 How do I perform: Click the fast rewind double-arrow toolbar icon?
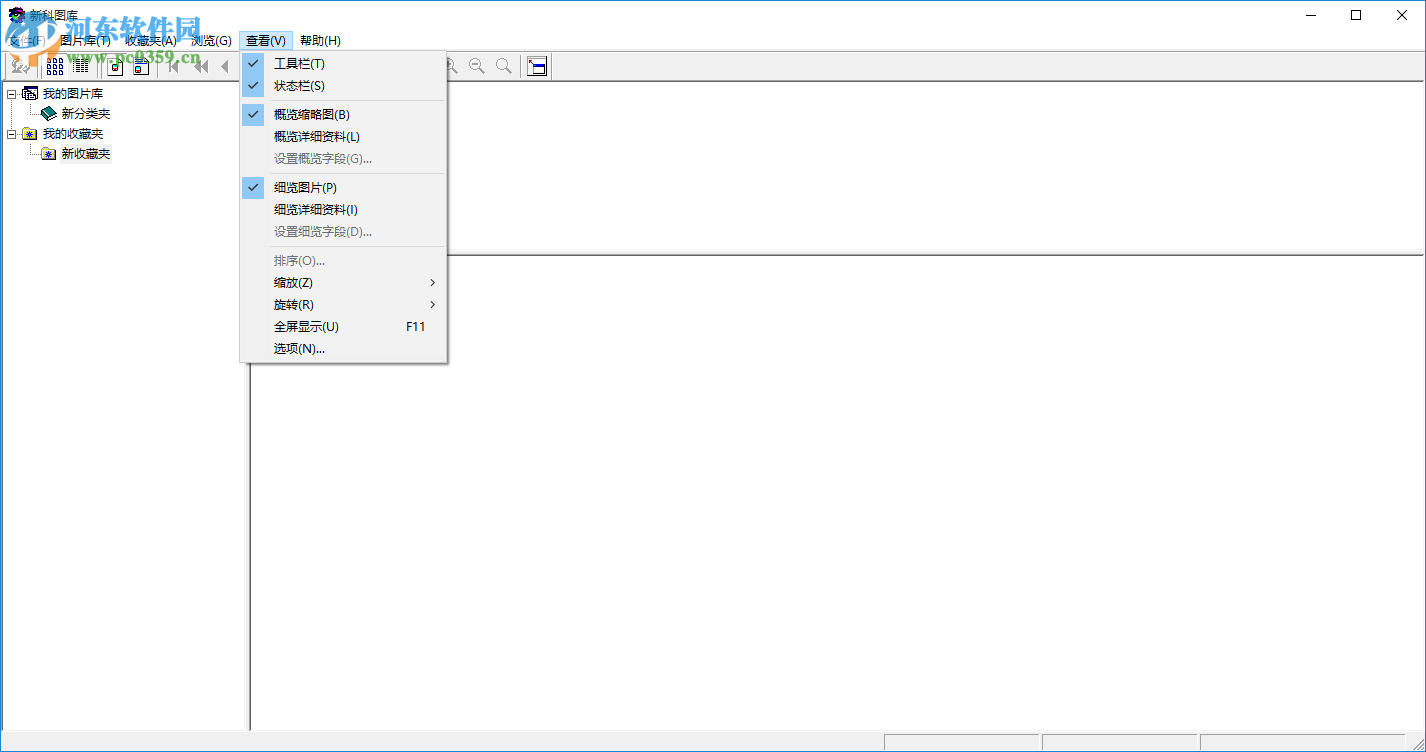point(200,67)
